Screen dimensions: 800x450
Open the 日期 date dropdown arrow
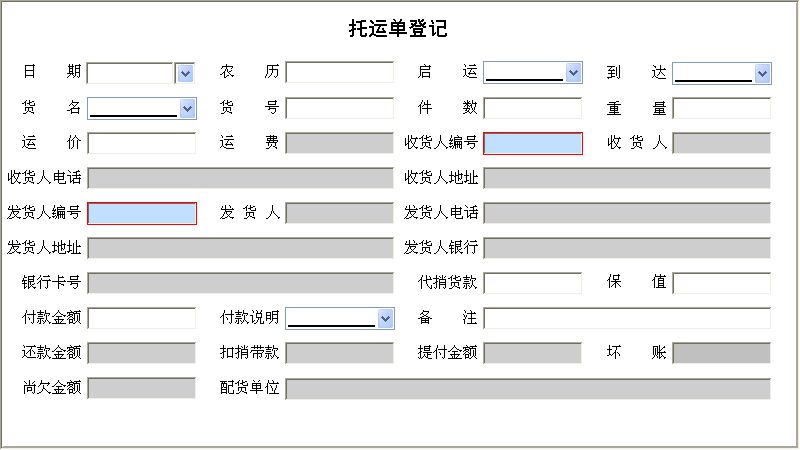pyautogui.click(x=185, y=73)
